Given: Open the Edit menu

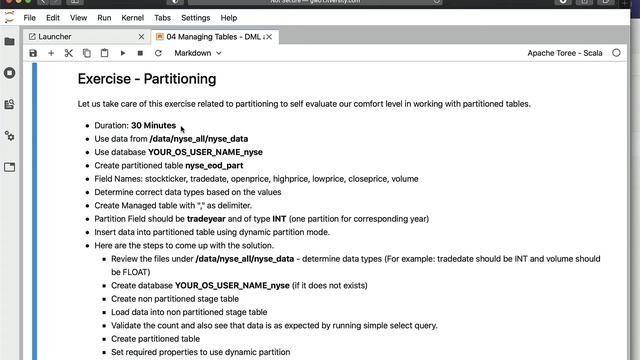Looking at the screenshot, I should coord(53,18).
